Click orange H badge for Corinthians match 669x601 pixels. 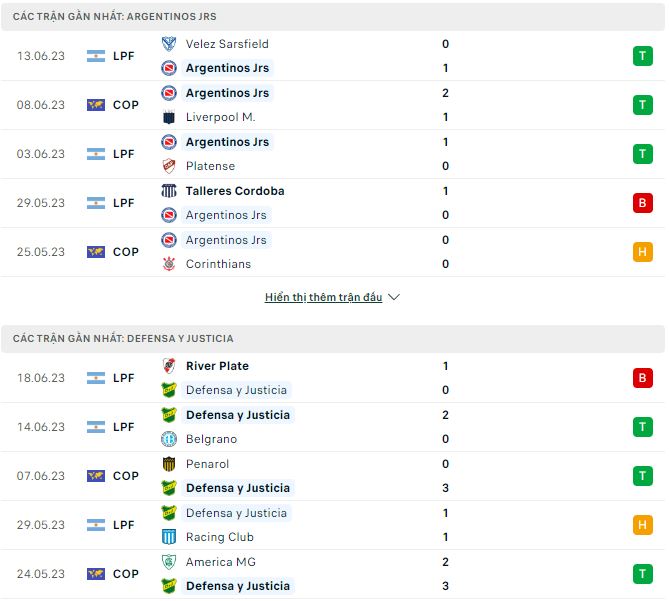pos(642,252)
